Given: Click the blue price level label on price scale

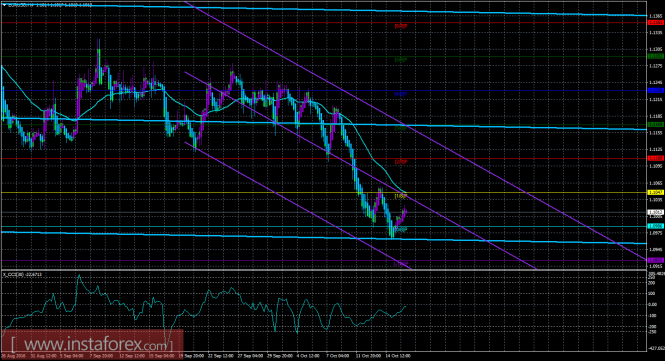Looking at the screenshot, I should tap(655, 90).
